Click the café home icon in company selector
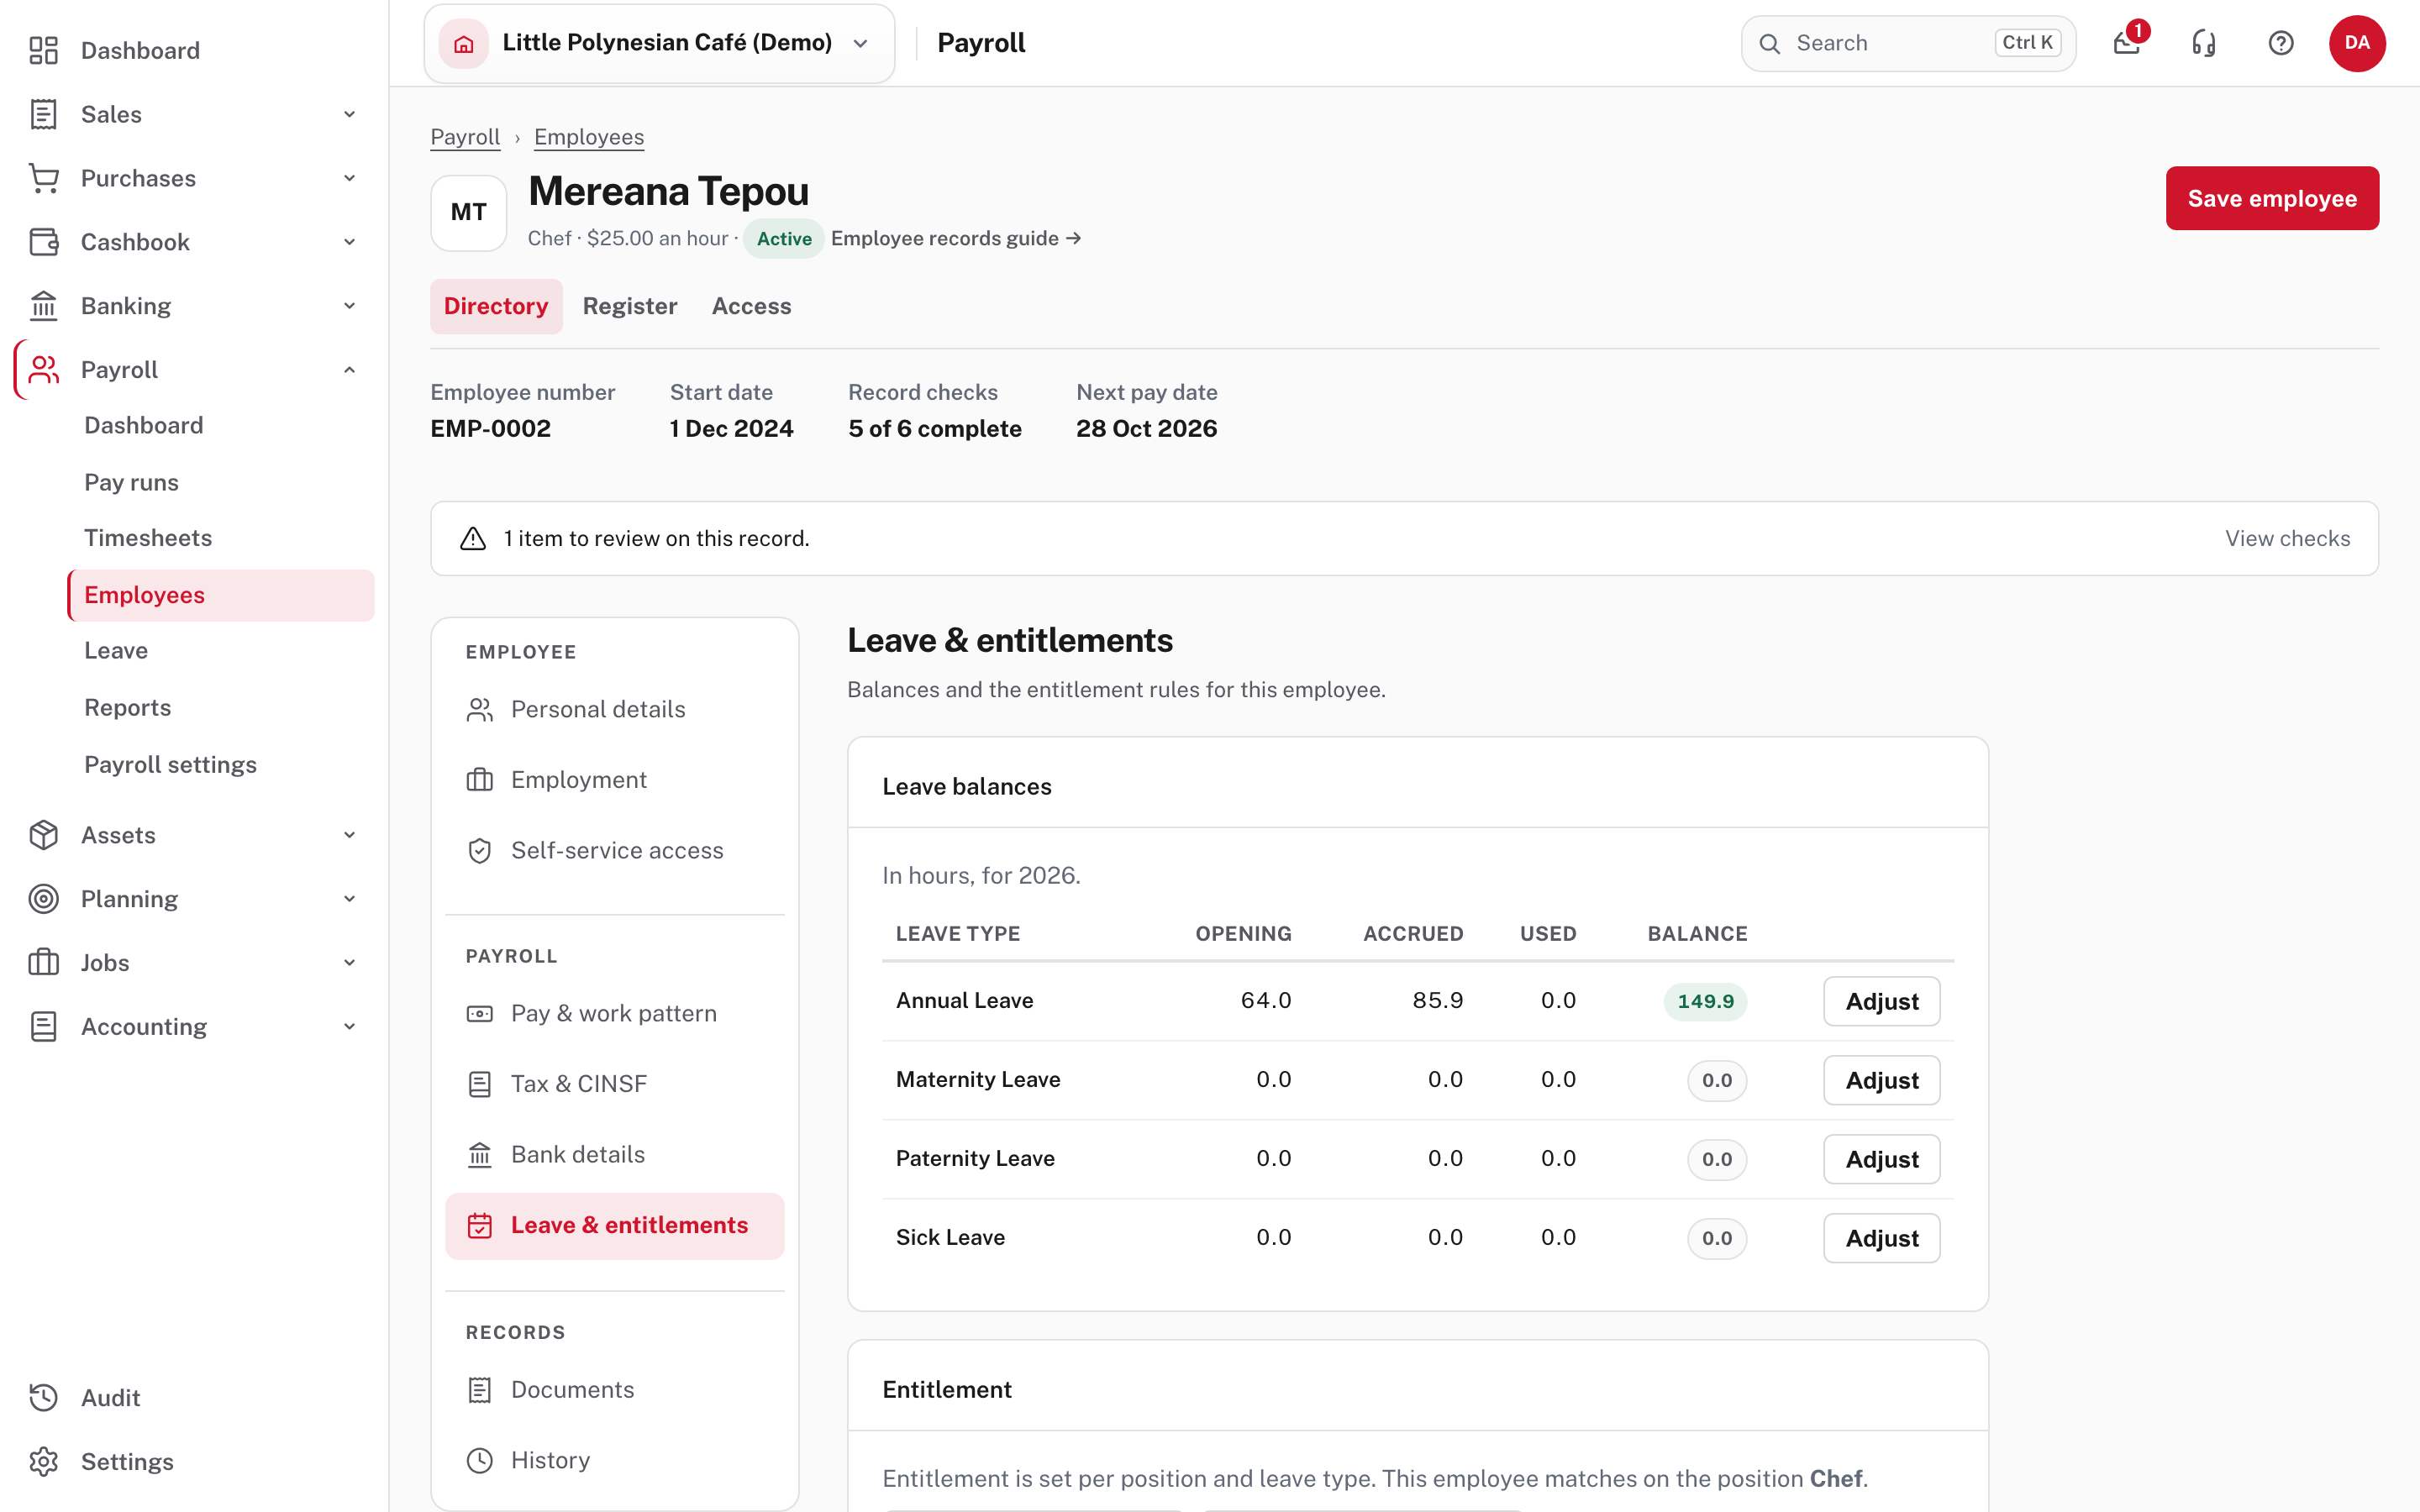The image size is (2420, 1512). coord(464,43)
